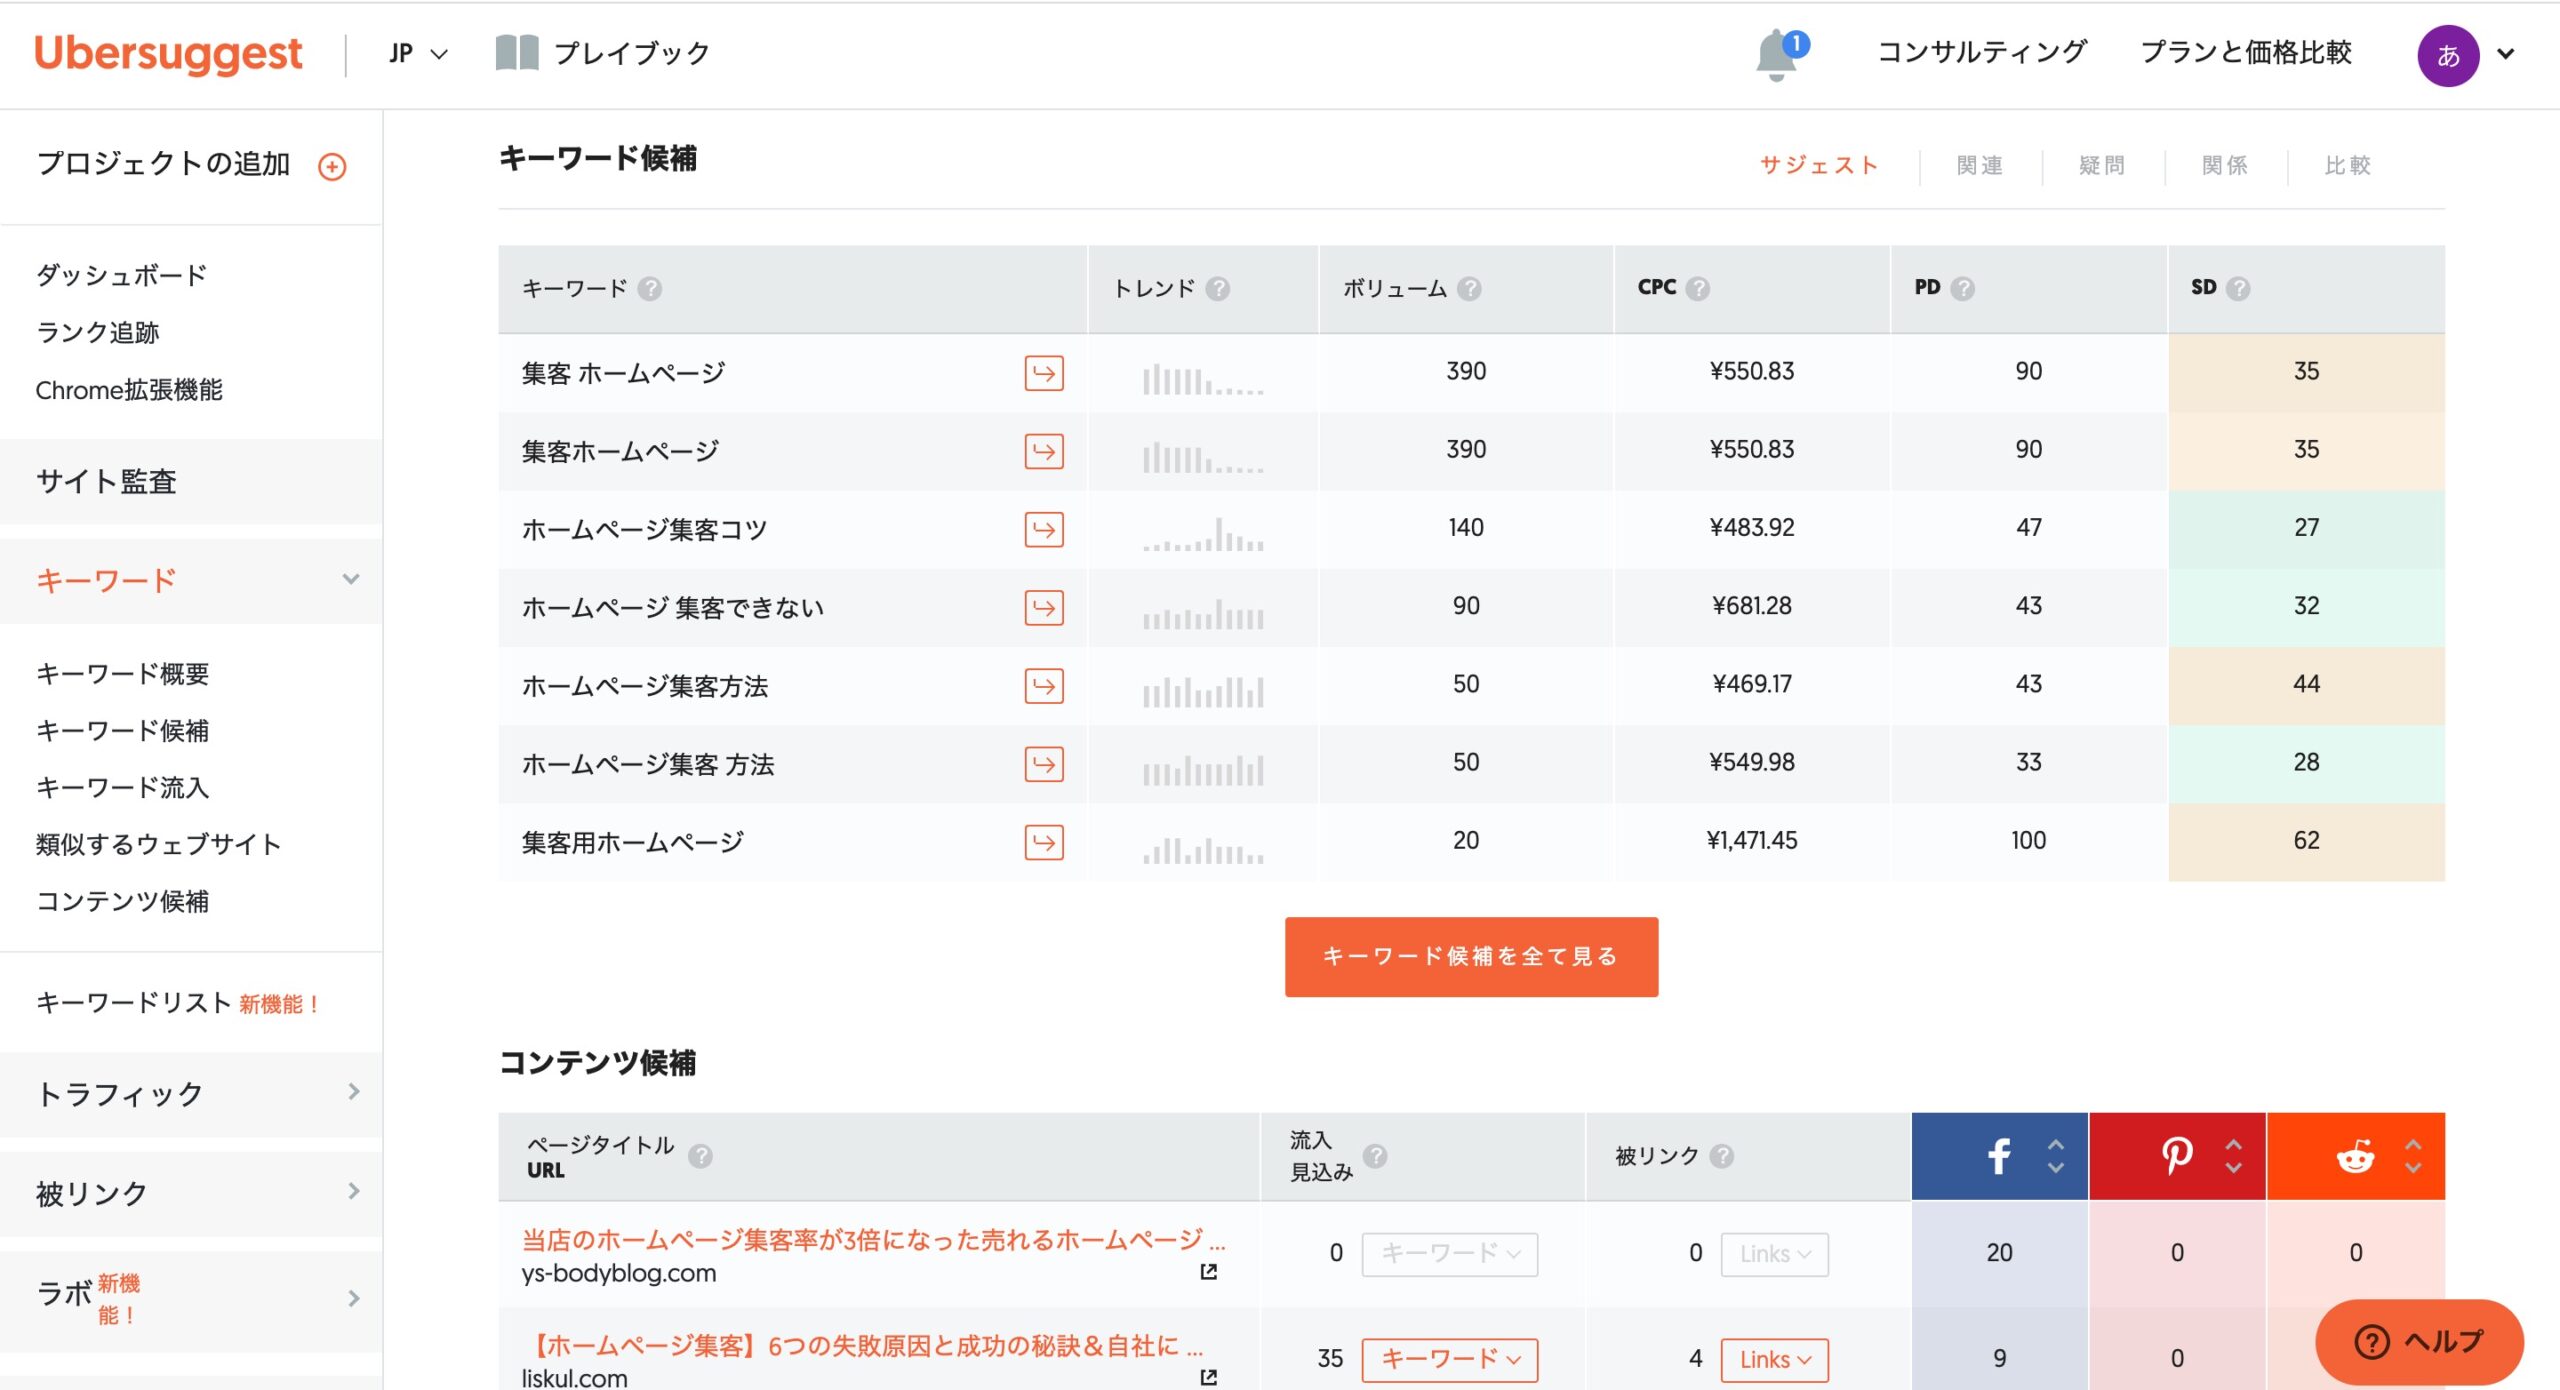Click the プレイブック text link
The height and width of the screenshot is (1390, 2560).
(632, 53)
